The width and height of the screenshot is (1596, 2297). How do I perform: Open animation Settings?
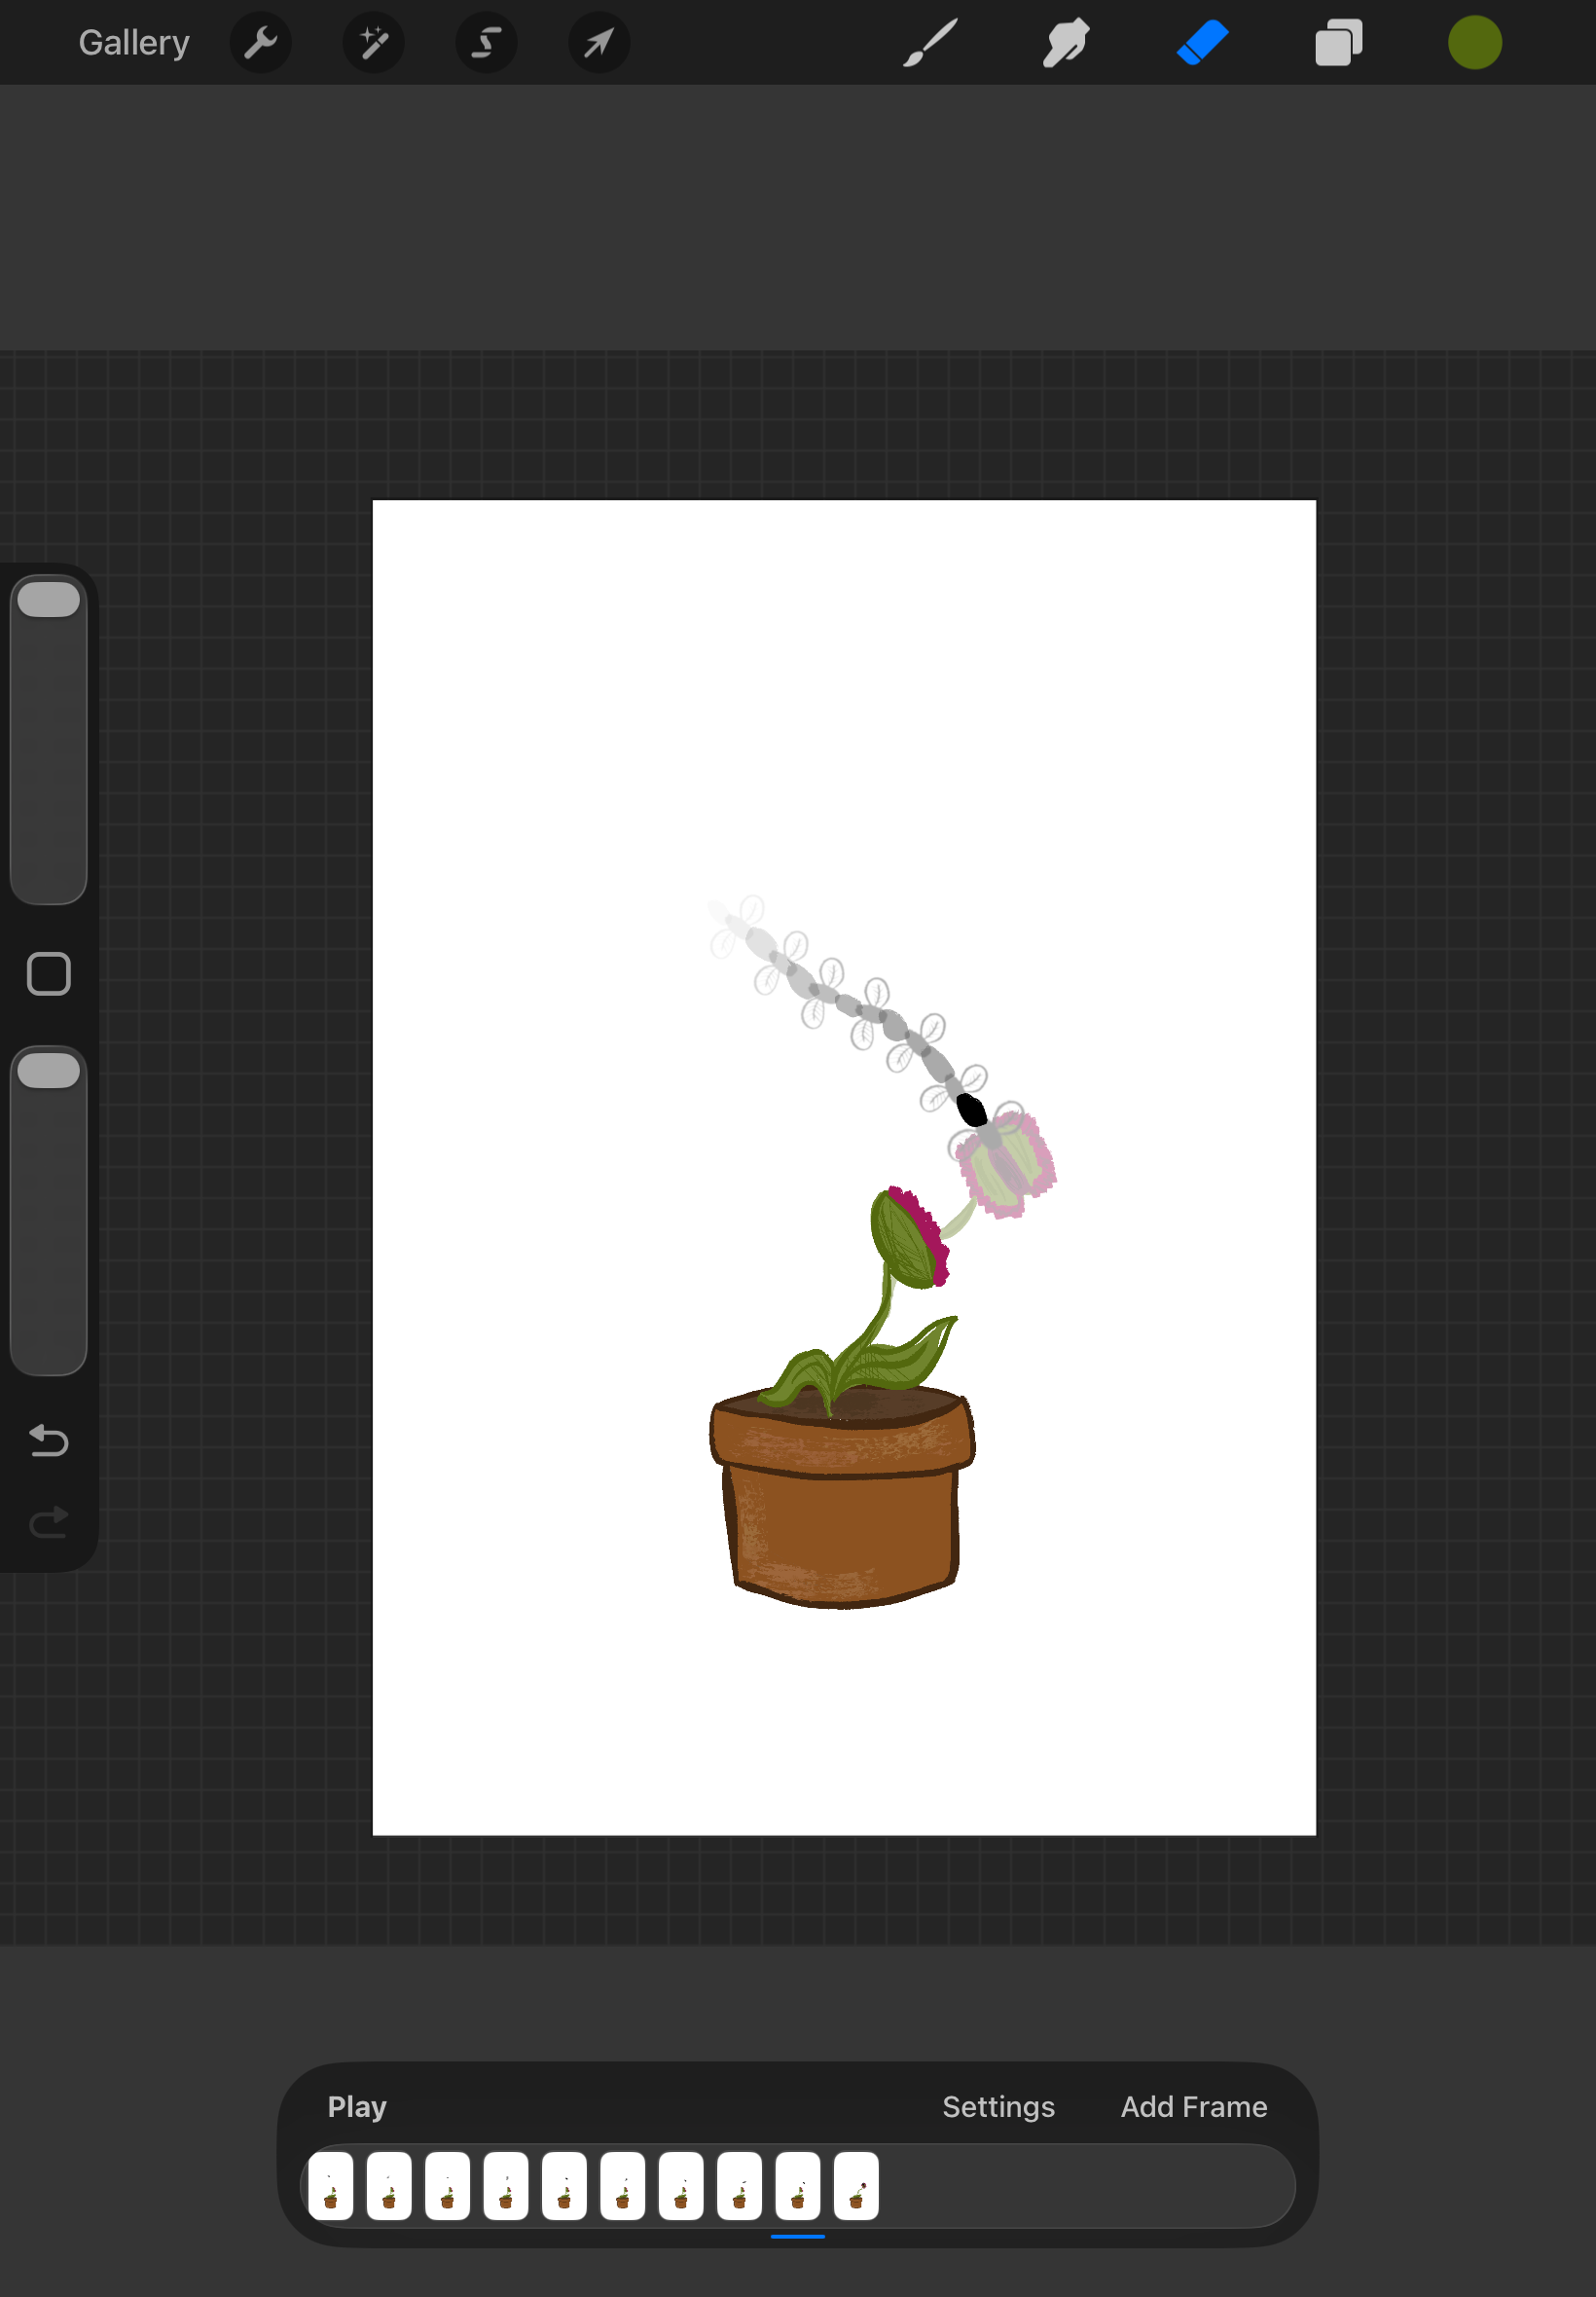pos(998,2106)
